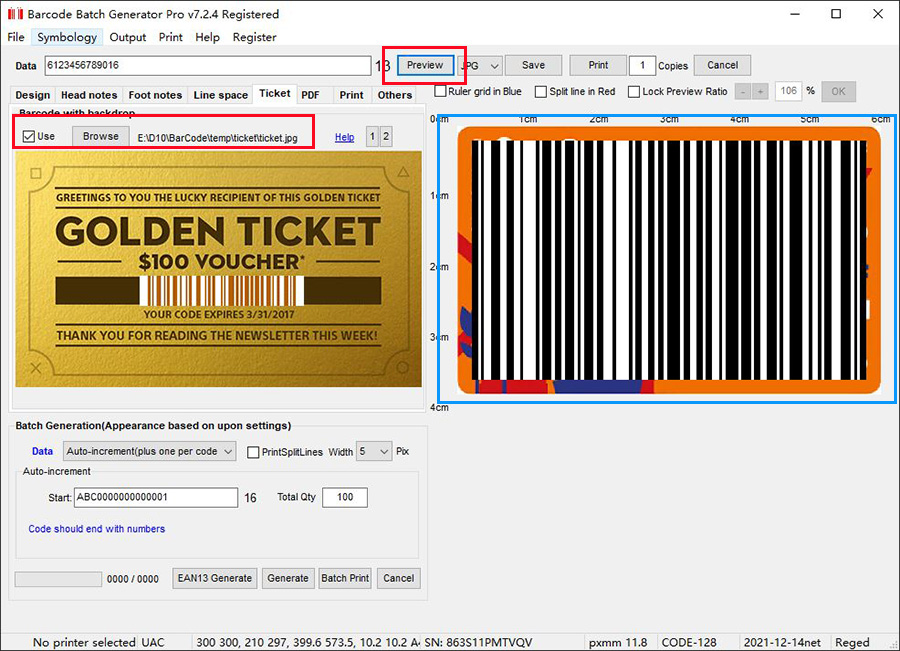The width and height of the screenshot is (900, 651).
Task: Click the Data input field with 6123456789016
Action: [x=208, y=65]
